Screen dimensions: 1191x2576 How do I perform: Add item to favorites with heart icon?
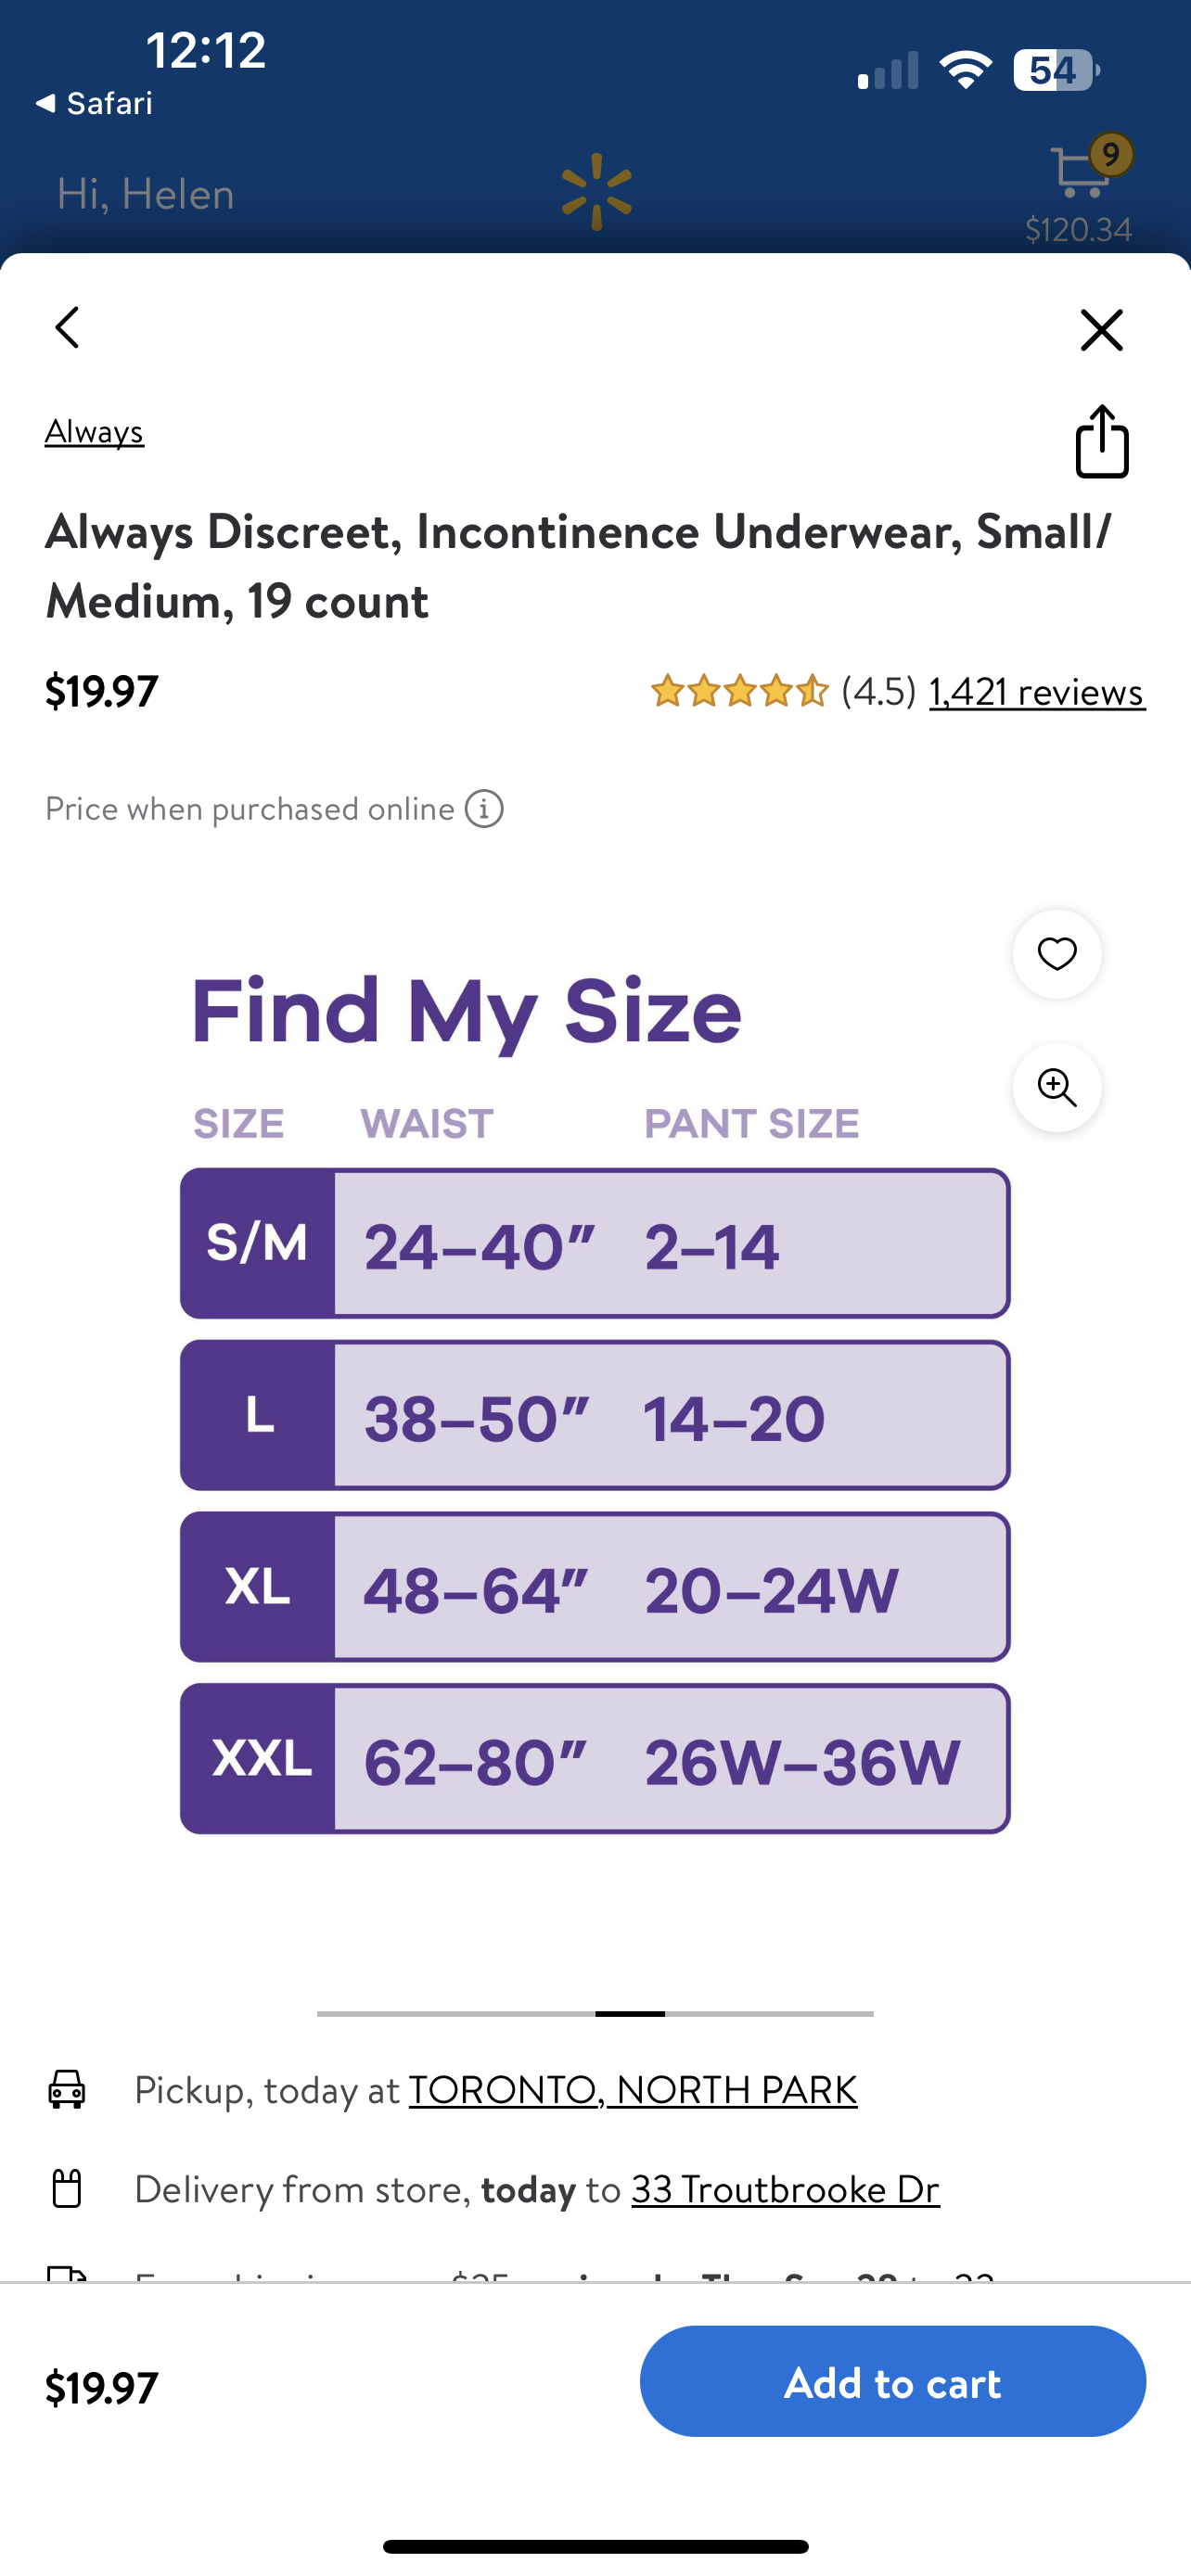(1057, 954)
